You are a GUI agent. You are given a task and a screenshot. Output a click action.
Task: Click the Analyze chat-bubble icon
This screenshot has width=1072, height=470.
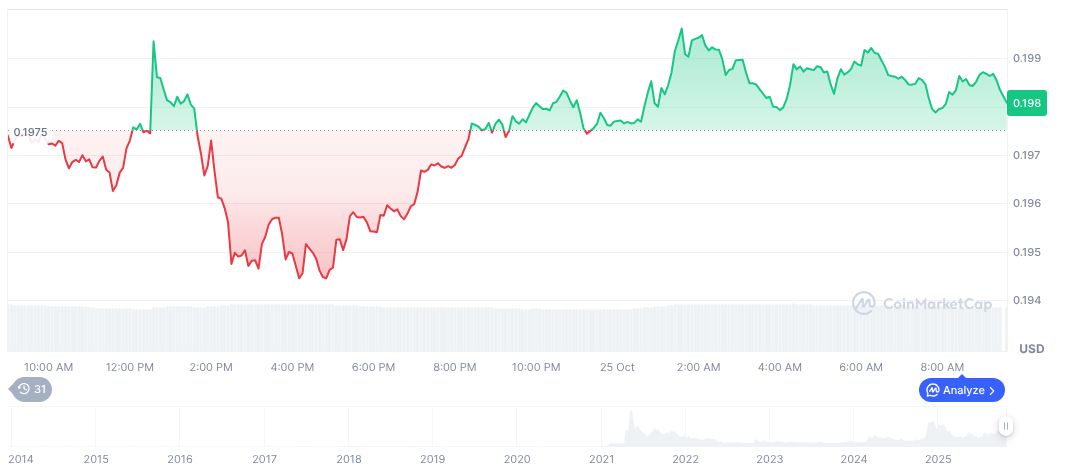click(932, 390)
